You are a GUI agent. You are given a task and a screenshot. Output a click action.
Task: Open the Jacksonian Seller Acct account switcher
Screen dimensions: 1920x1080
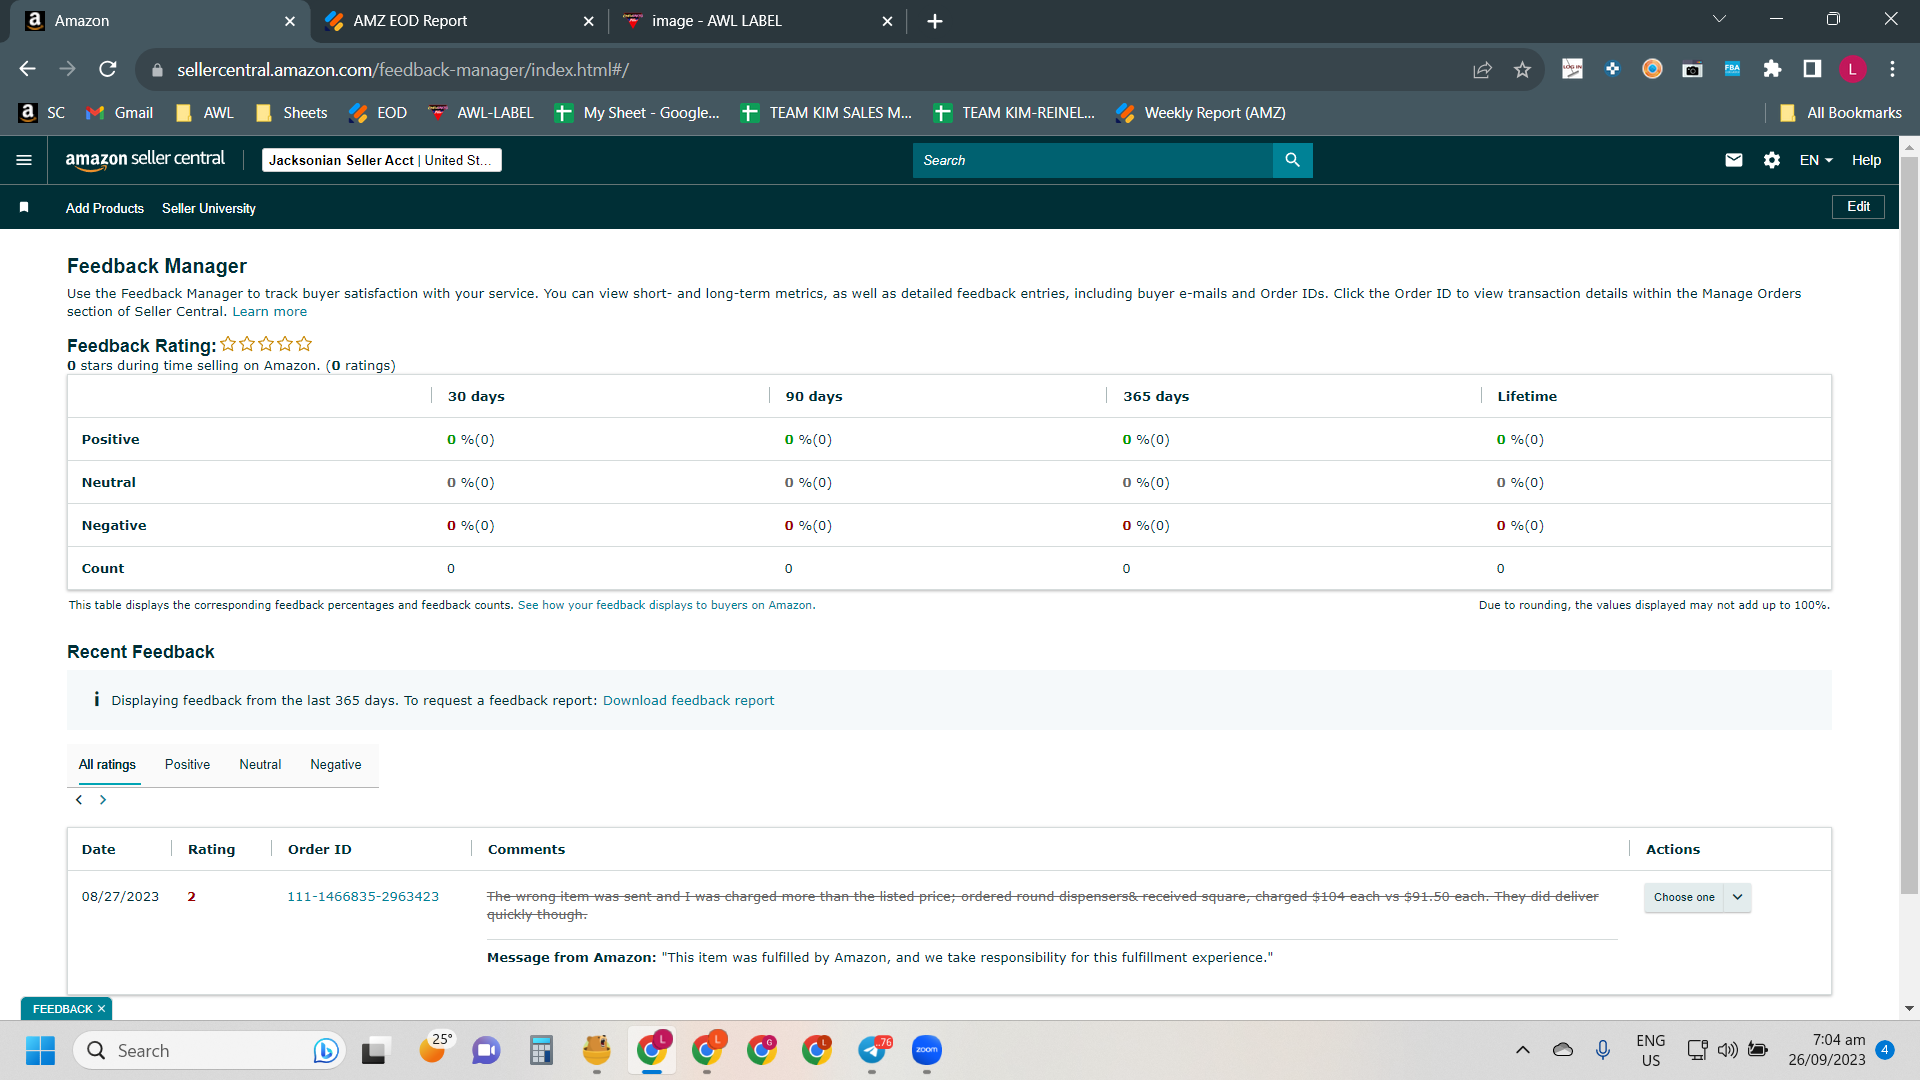click(x=381, y=160)
